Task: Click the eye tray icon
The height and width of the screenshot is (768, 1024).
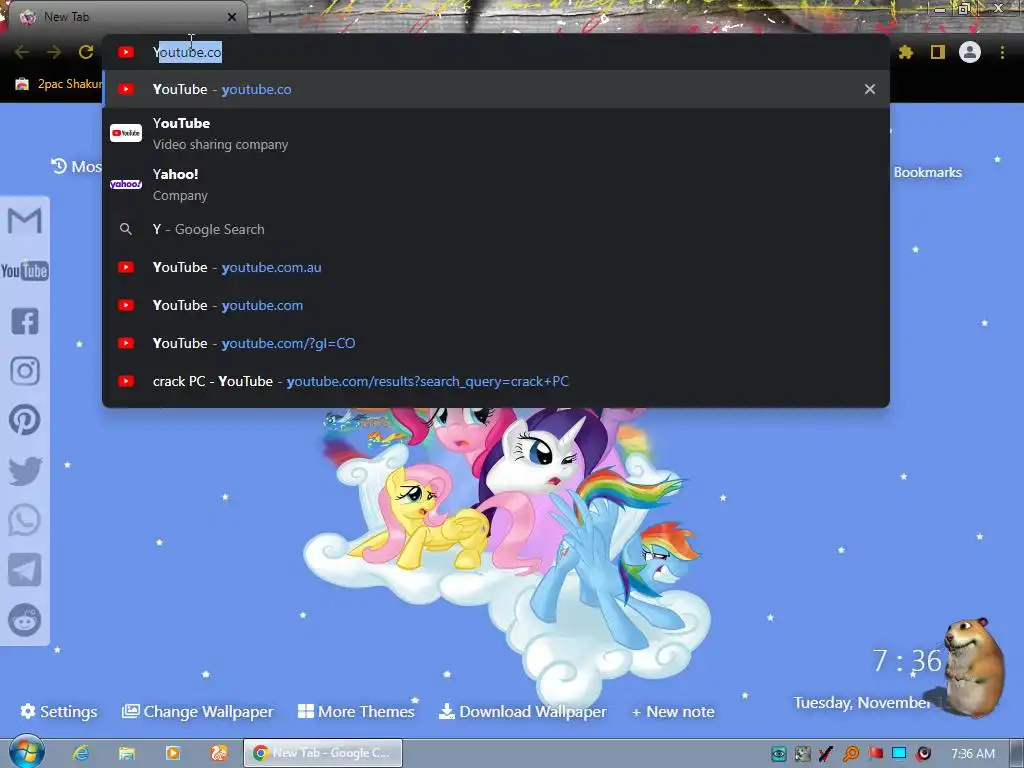Action: [778, 754]
